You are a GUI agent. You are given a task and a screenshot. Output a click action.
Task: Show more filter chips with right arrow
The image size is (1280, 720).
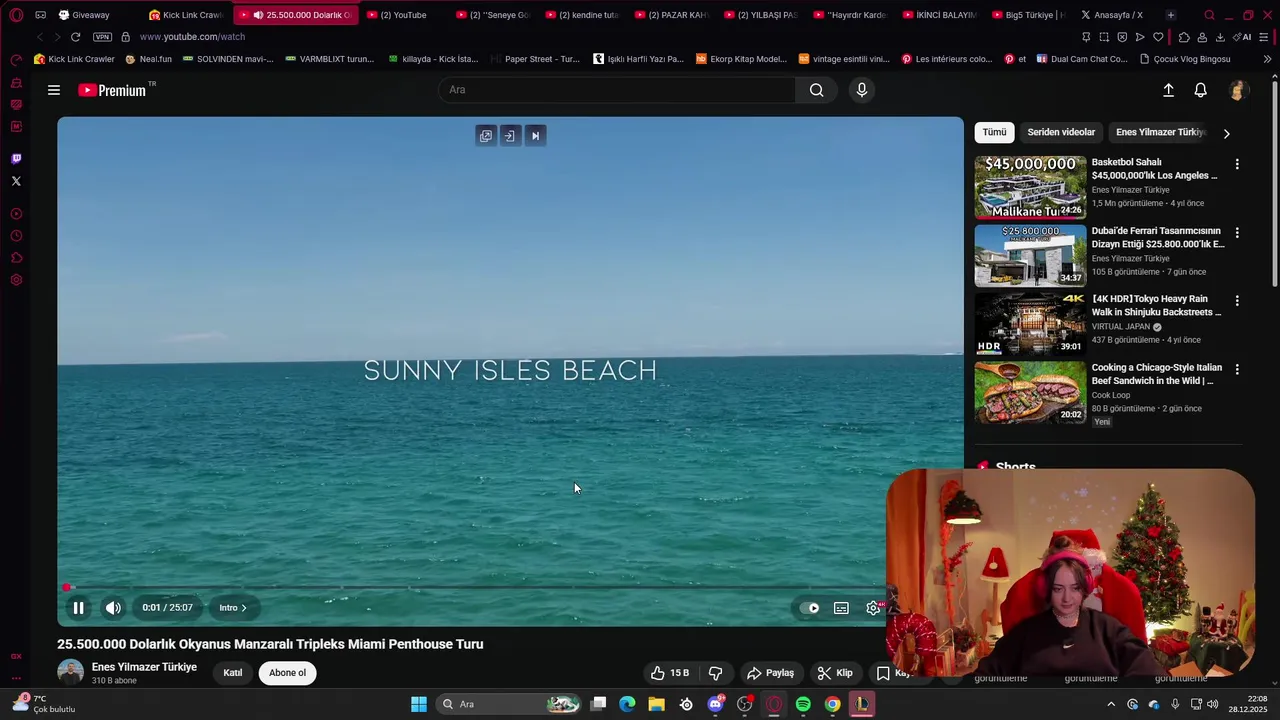pyautogui.click(x=1227, y=133)
